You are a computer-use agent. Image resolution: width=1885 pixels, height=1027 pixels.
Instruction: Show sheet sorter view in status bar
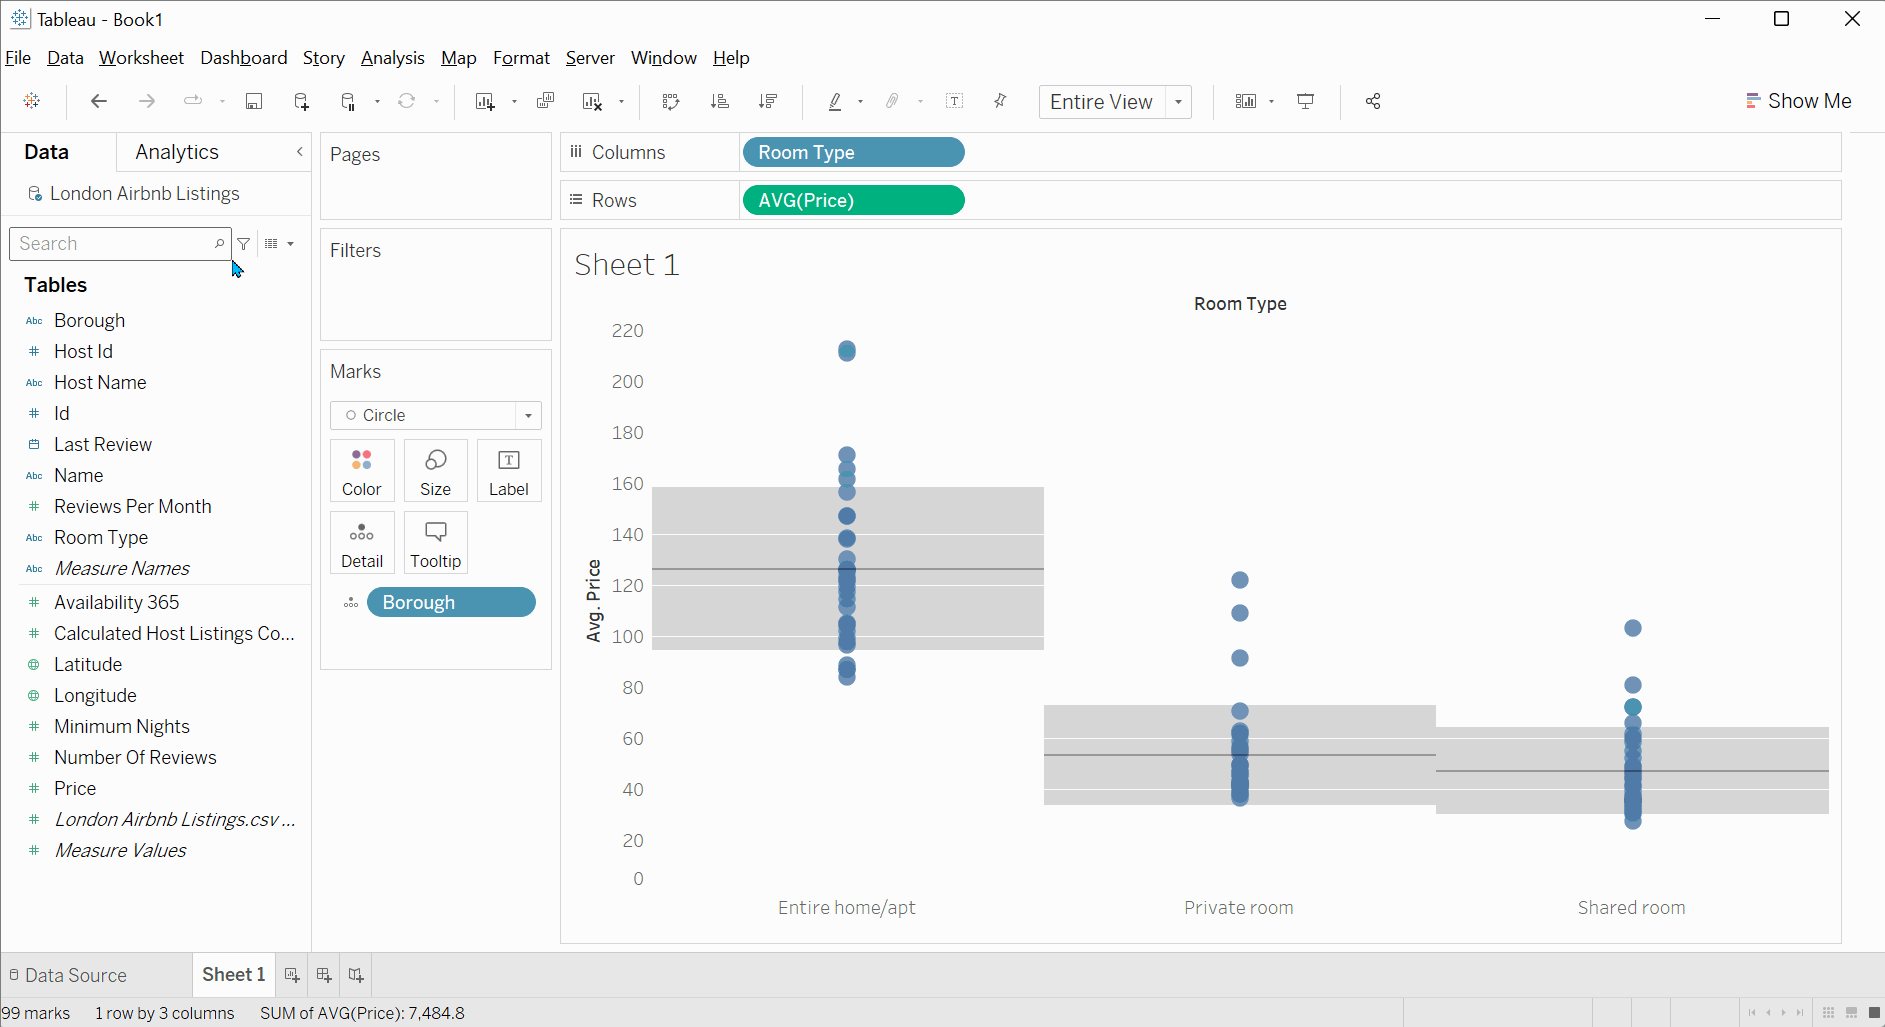click(x=1828, y=1013)
